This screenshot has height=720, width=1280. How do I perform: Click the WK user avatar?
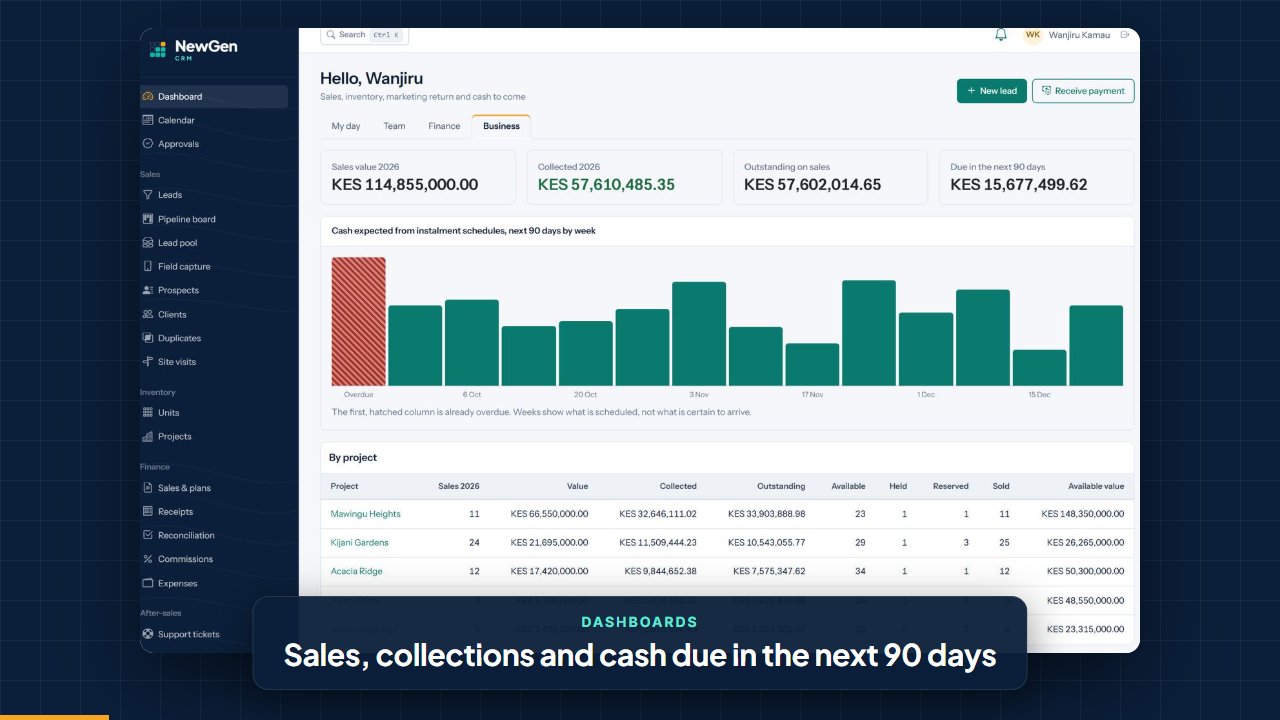1033,35
